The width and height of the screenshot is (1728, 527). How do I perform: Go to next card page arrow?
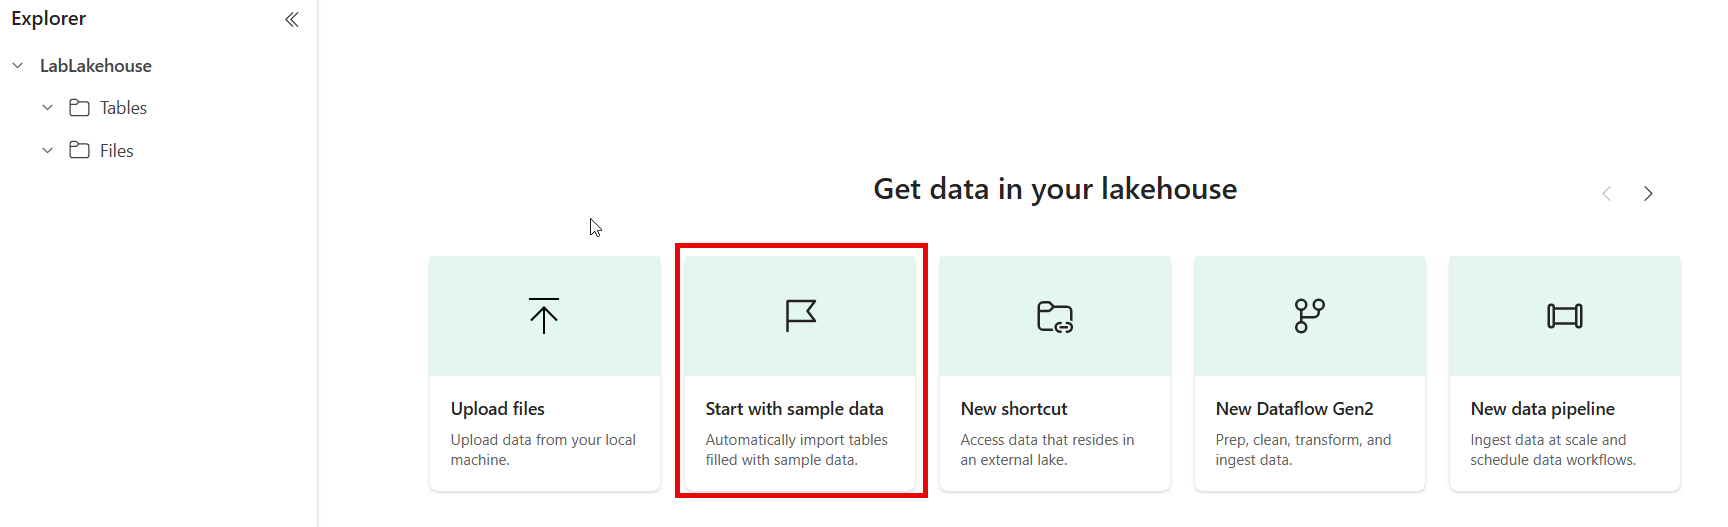pos(1648,194)
